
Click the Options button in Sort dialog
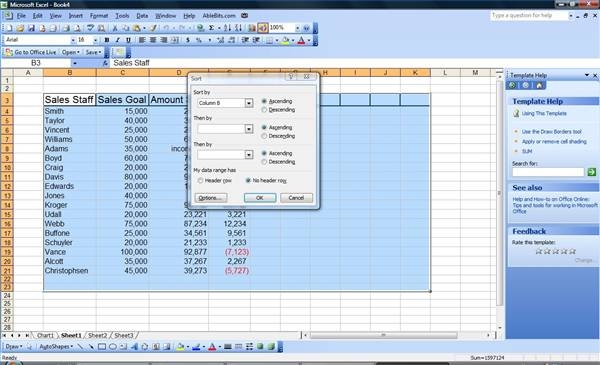click(x=210, y=198)
